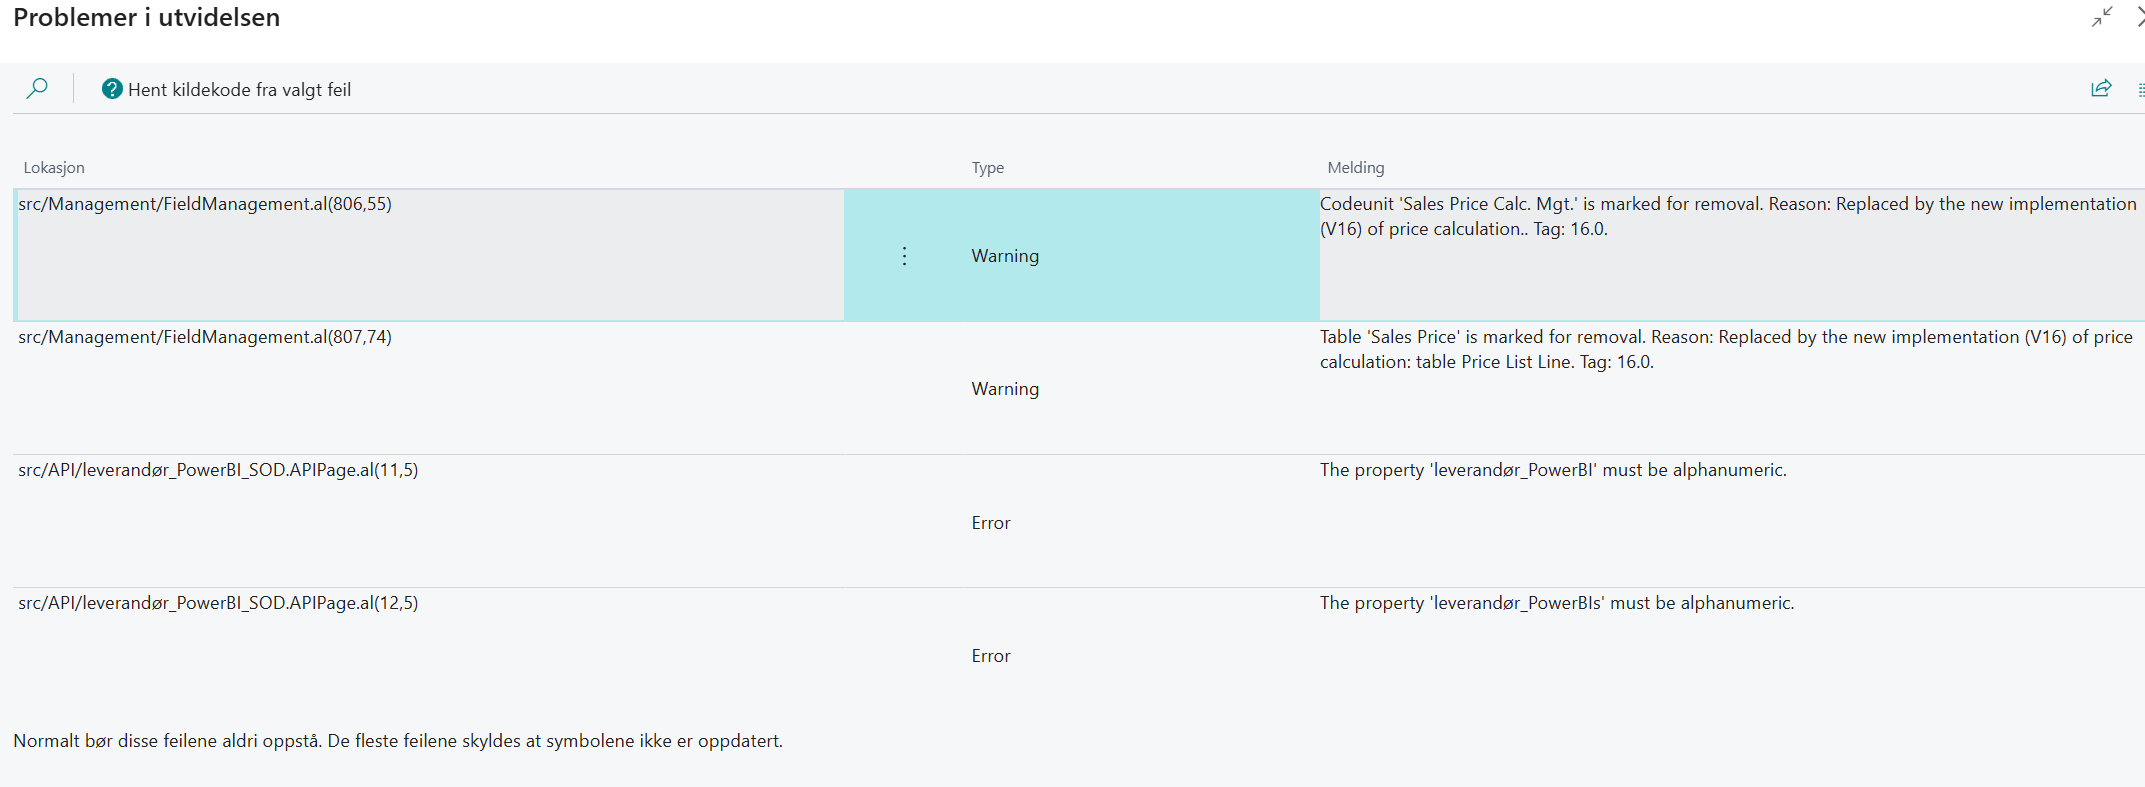
Task: Click second row's Warning type cell
Action: 1005,389
